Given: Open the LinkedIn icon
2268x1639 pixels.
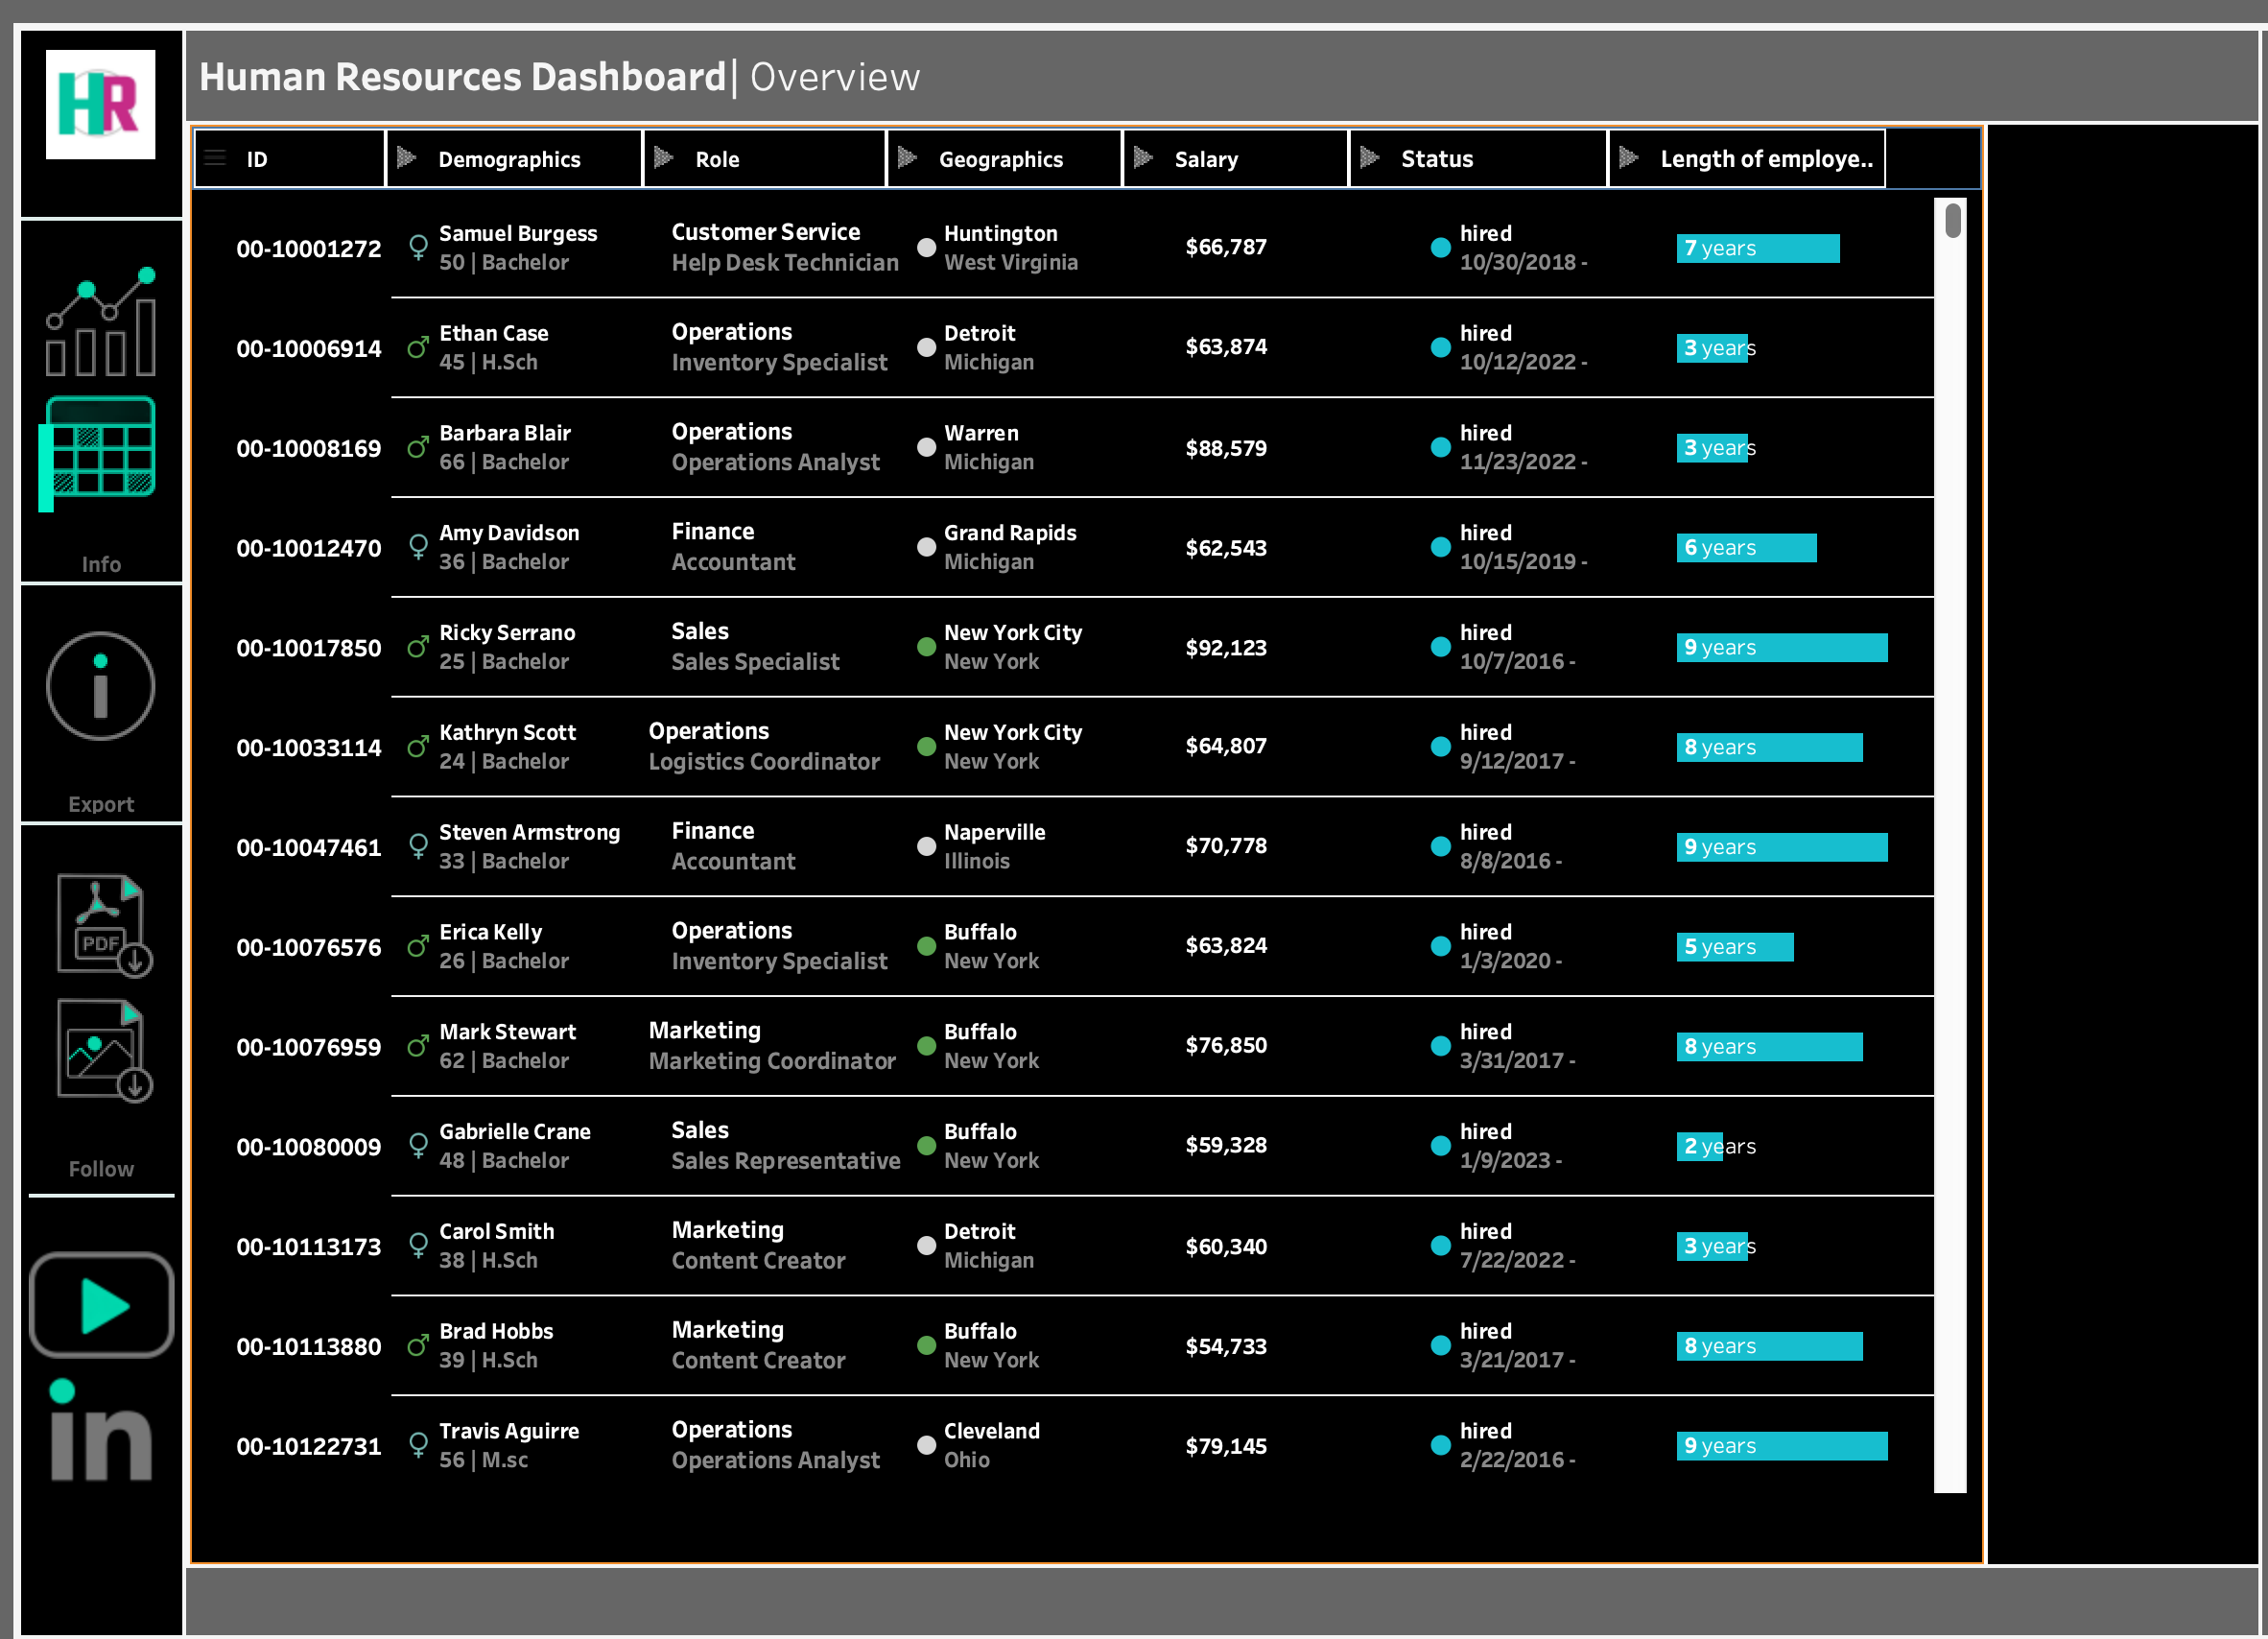Looking at the screenshot, I should tap(100, 1432).
